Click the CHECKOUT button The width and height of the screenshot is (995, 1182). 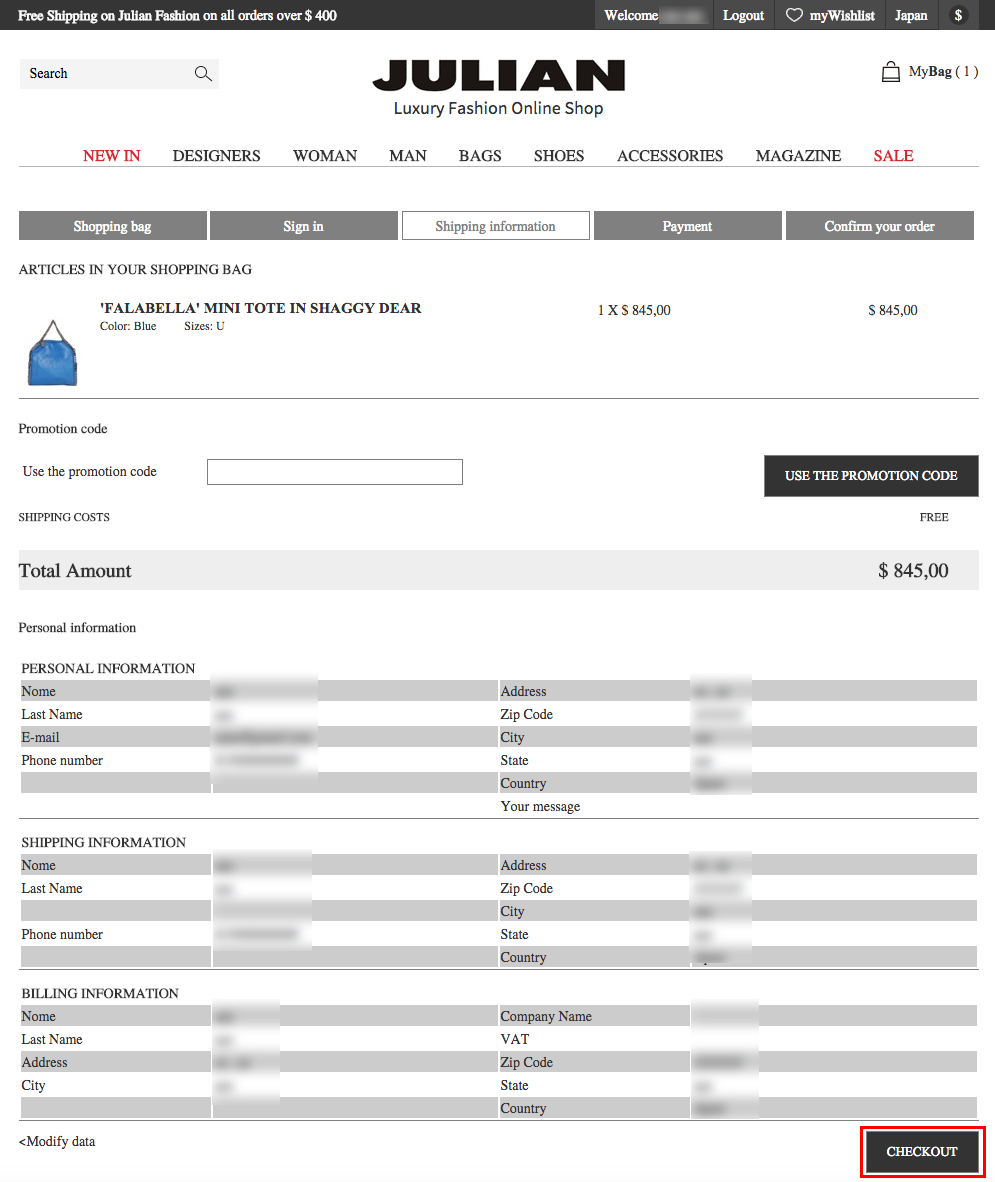click(922, 1151)
